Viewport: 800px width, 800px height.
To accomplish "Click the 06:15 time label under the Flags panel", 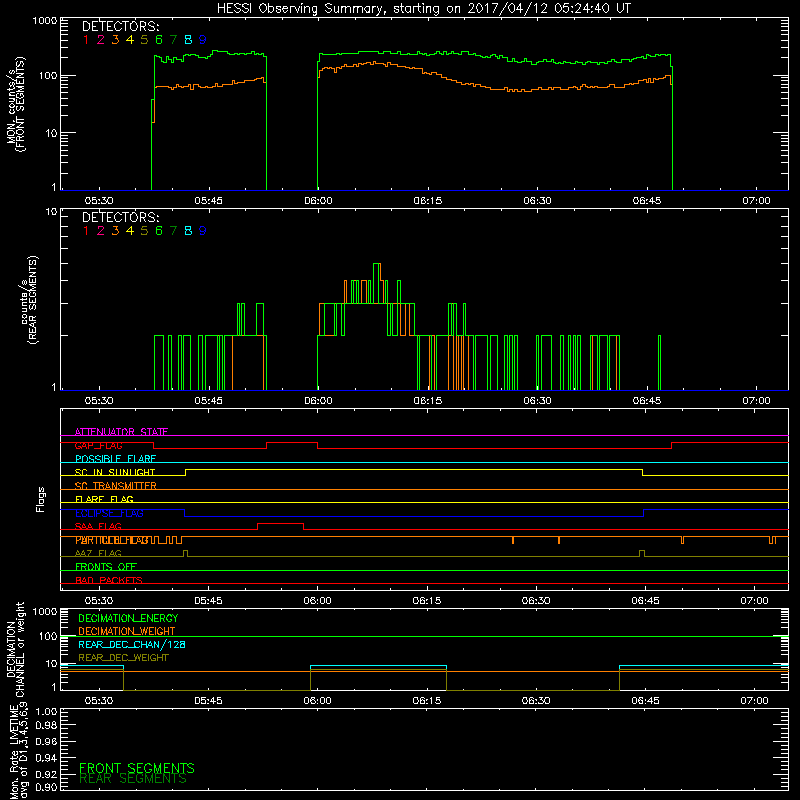I will 427,601.
